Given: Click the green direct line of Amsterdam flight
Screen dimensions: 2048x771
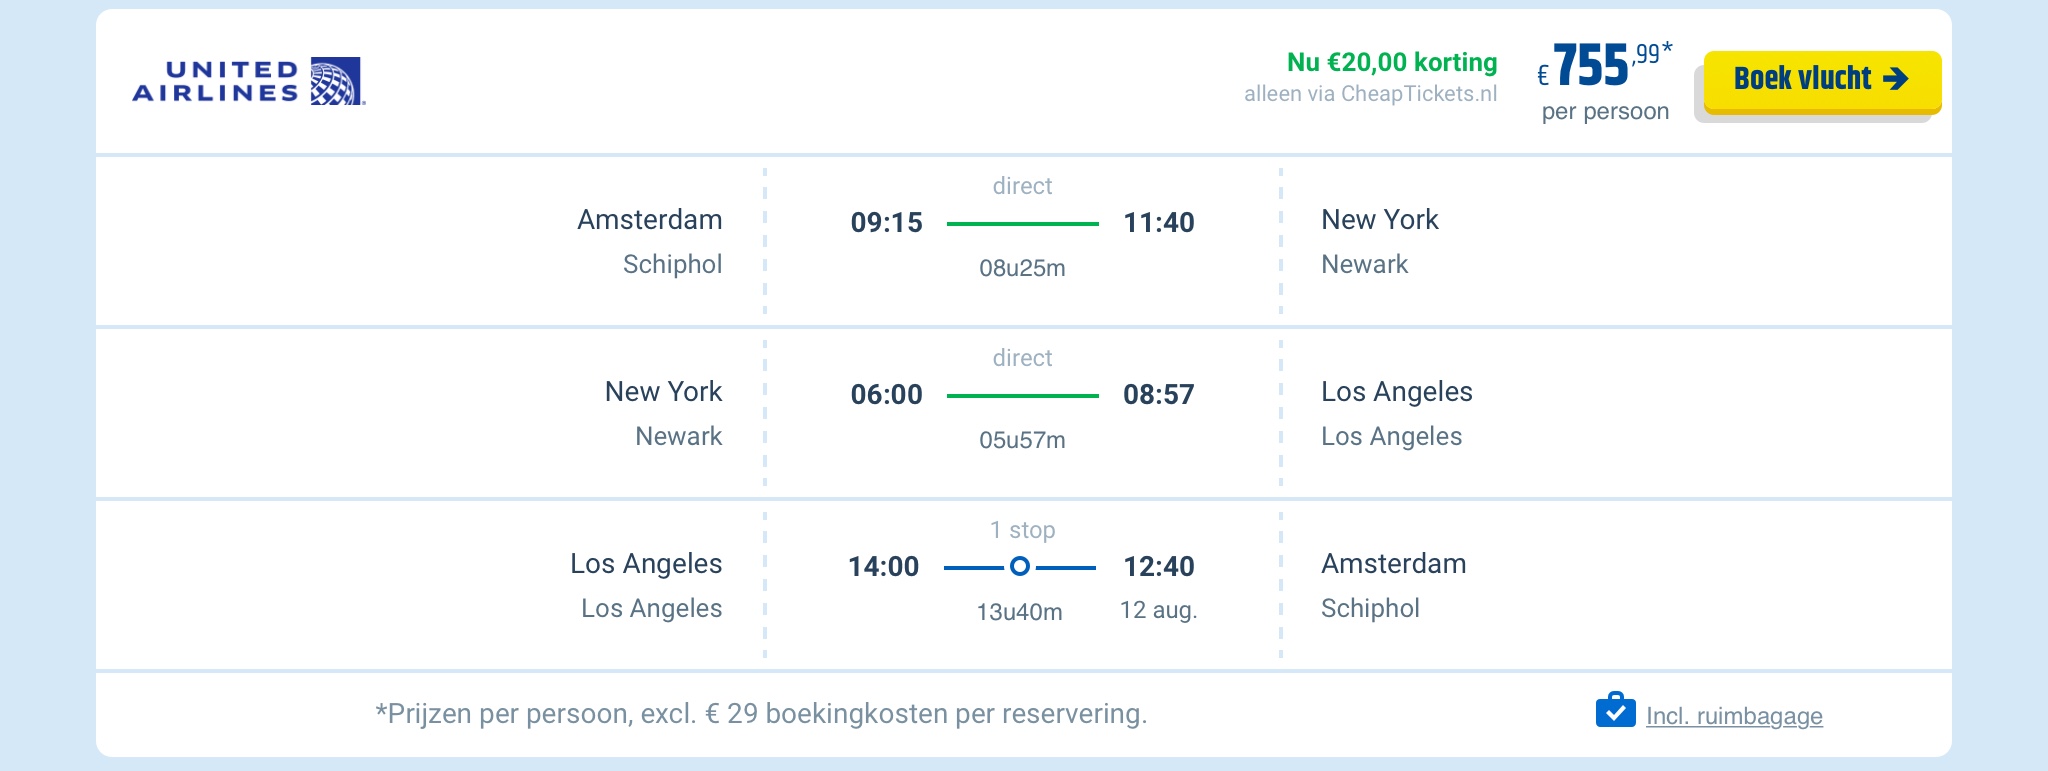Looking at the screenshot, I should 1022,224.
